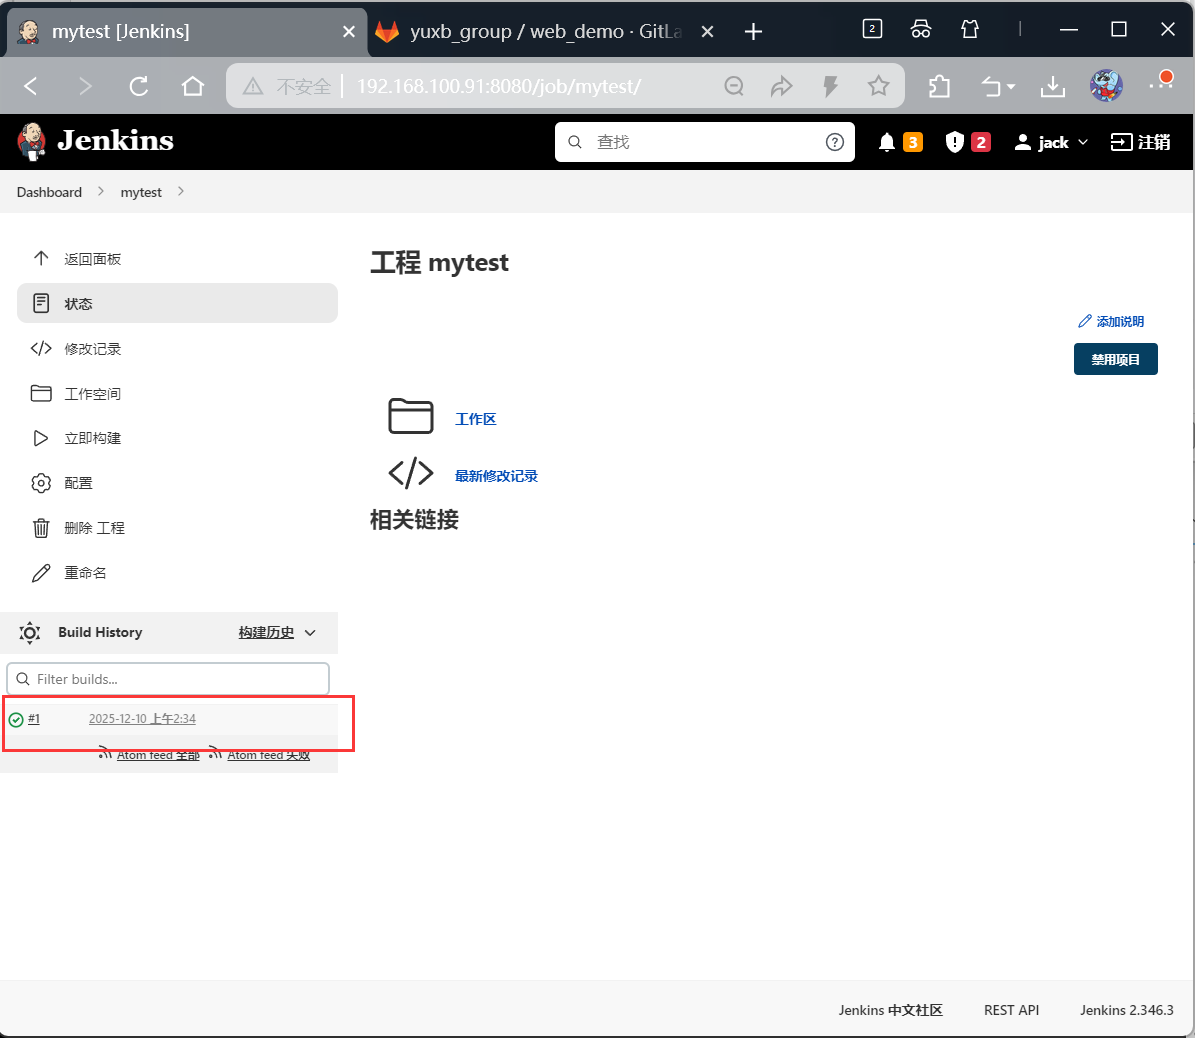Open the 2025-12-10 上午2:34 build timestamp
The height and width of the screenshot is (1038, 1195).
(x=142, y=719)
